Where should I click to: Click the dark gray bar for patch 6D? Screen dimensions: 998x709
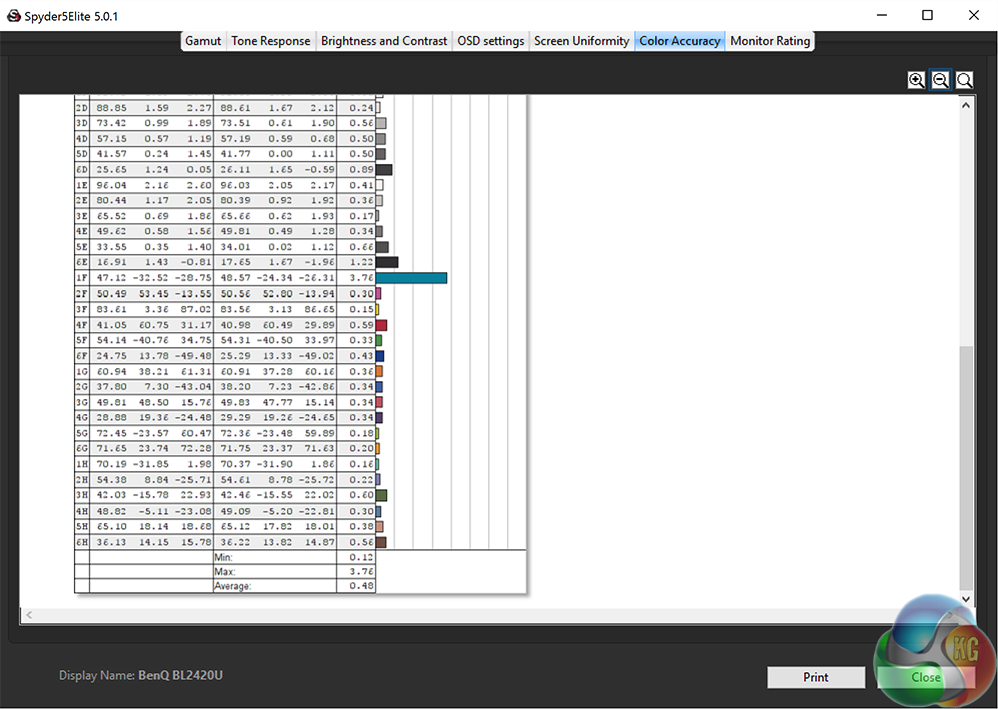tap(384, 170)
